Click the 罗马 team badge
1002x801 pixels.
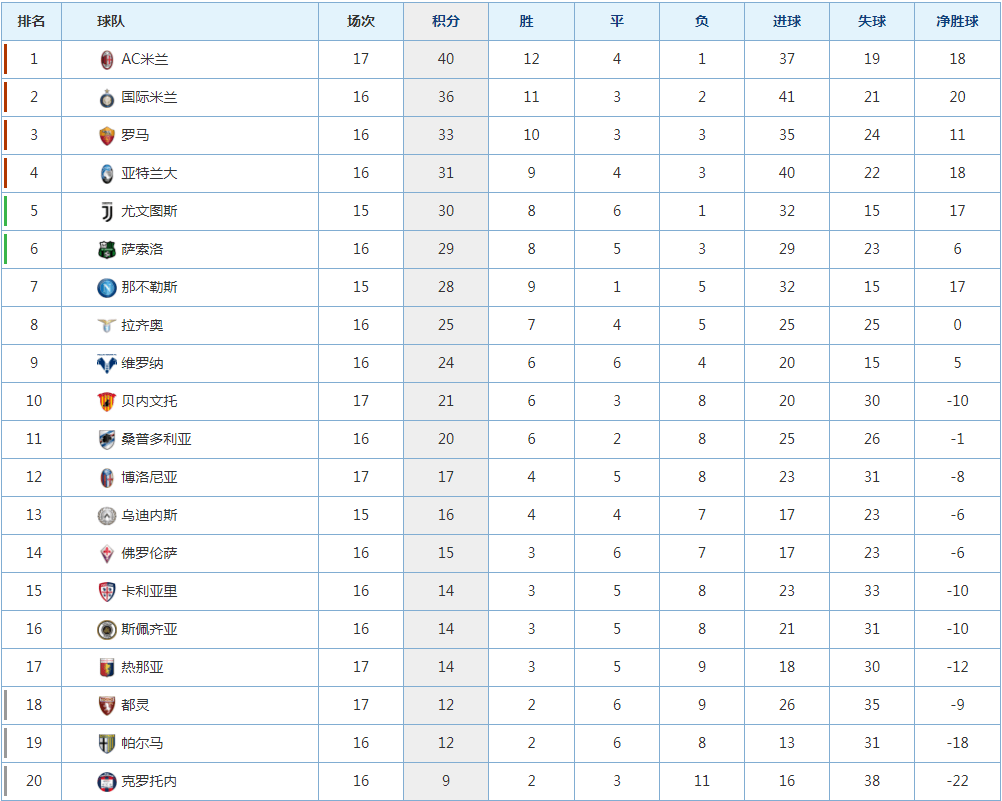(x=107, y=135)
